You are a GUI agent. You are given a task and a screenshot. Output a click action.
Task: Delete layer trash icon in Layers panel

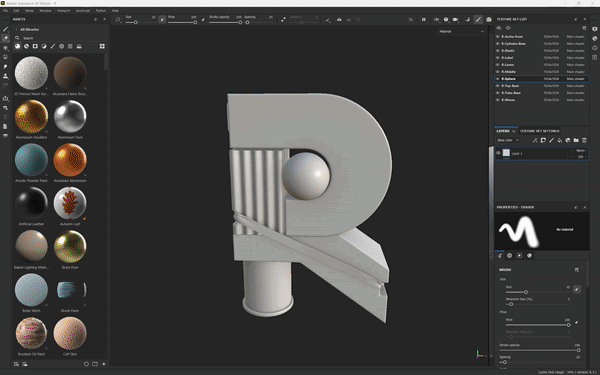584,140
